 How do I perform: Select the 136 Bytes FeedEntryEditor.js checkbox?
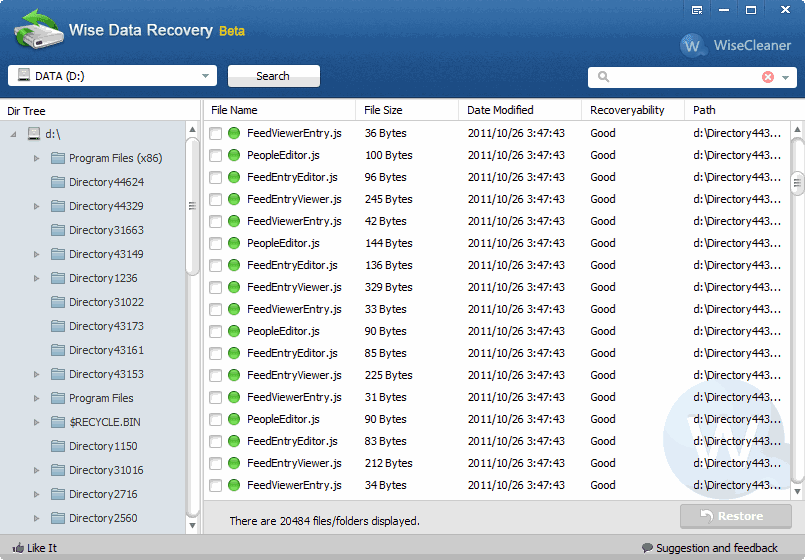(216, 265)
